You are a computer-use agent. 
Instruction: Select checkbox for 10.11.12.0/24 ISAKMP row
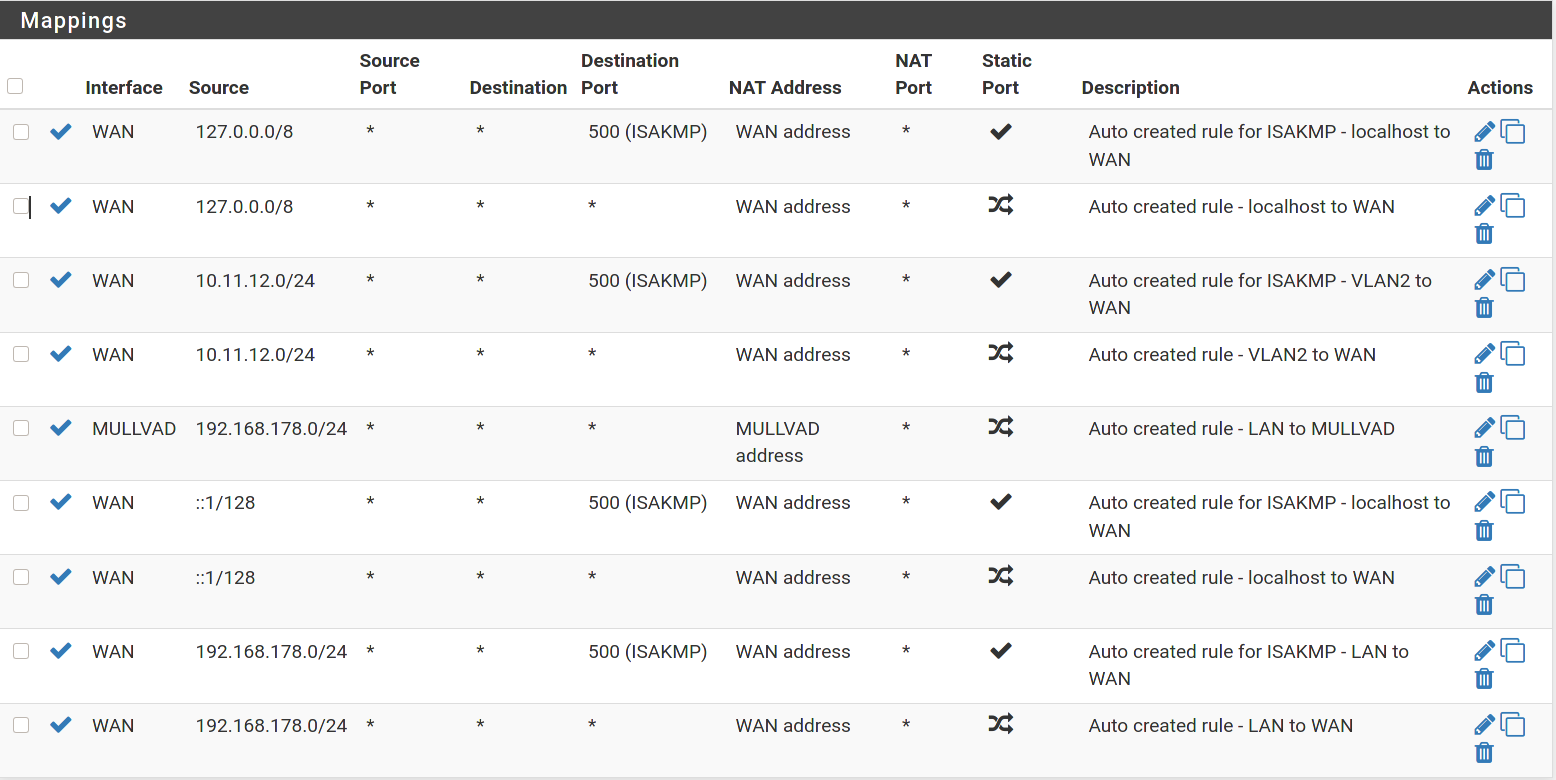tap(21, 280)
